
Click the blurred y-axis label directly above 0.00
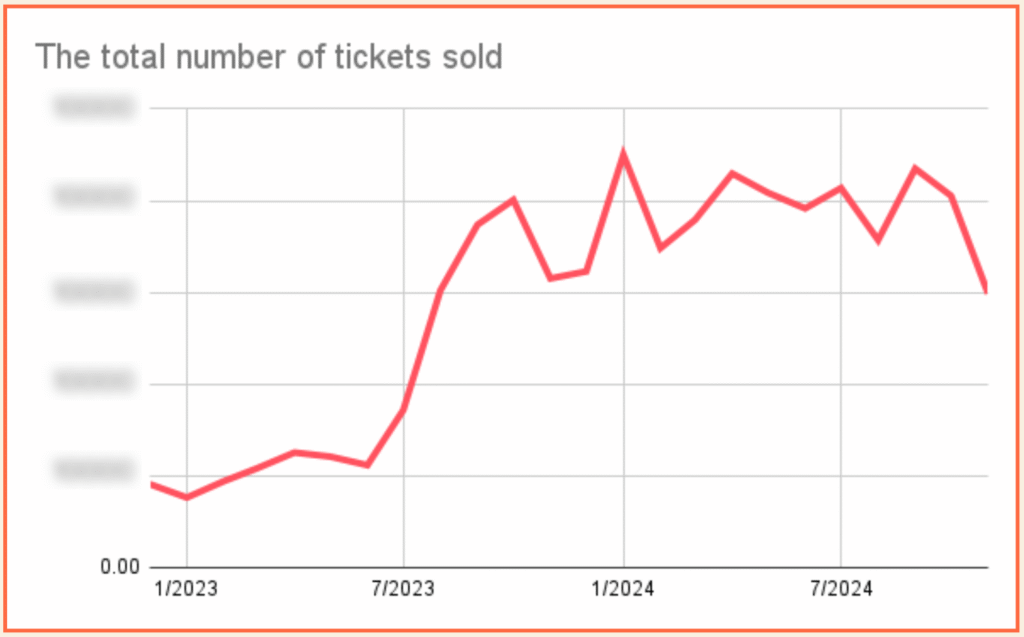(93, 472)
